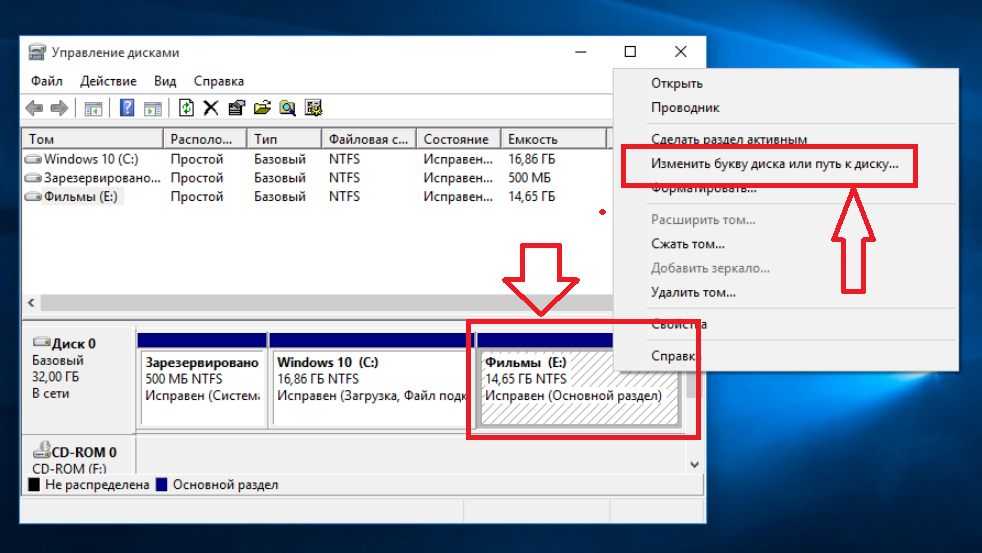Sort by the Емкость column header
Screen dimensions: 982x553
(x=554, y=139)
